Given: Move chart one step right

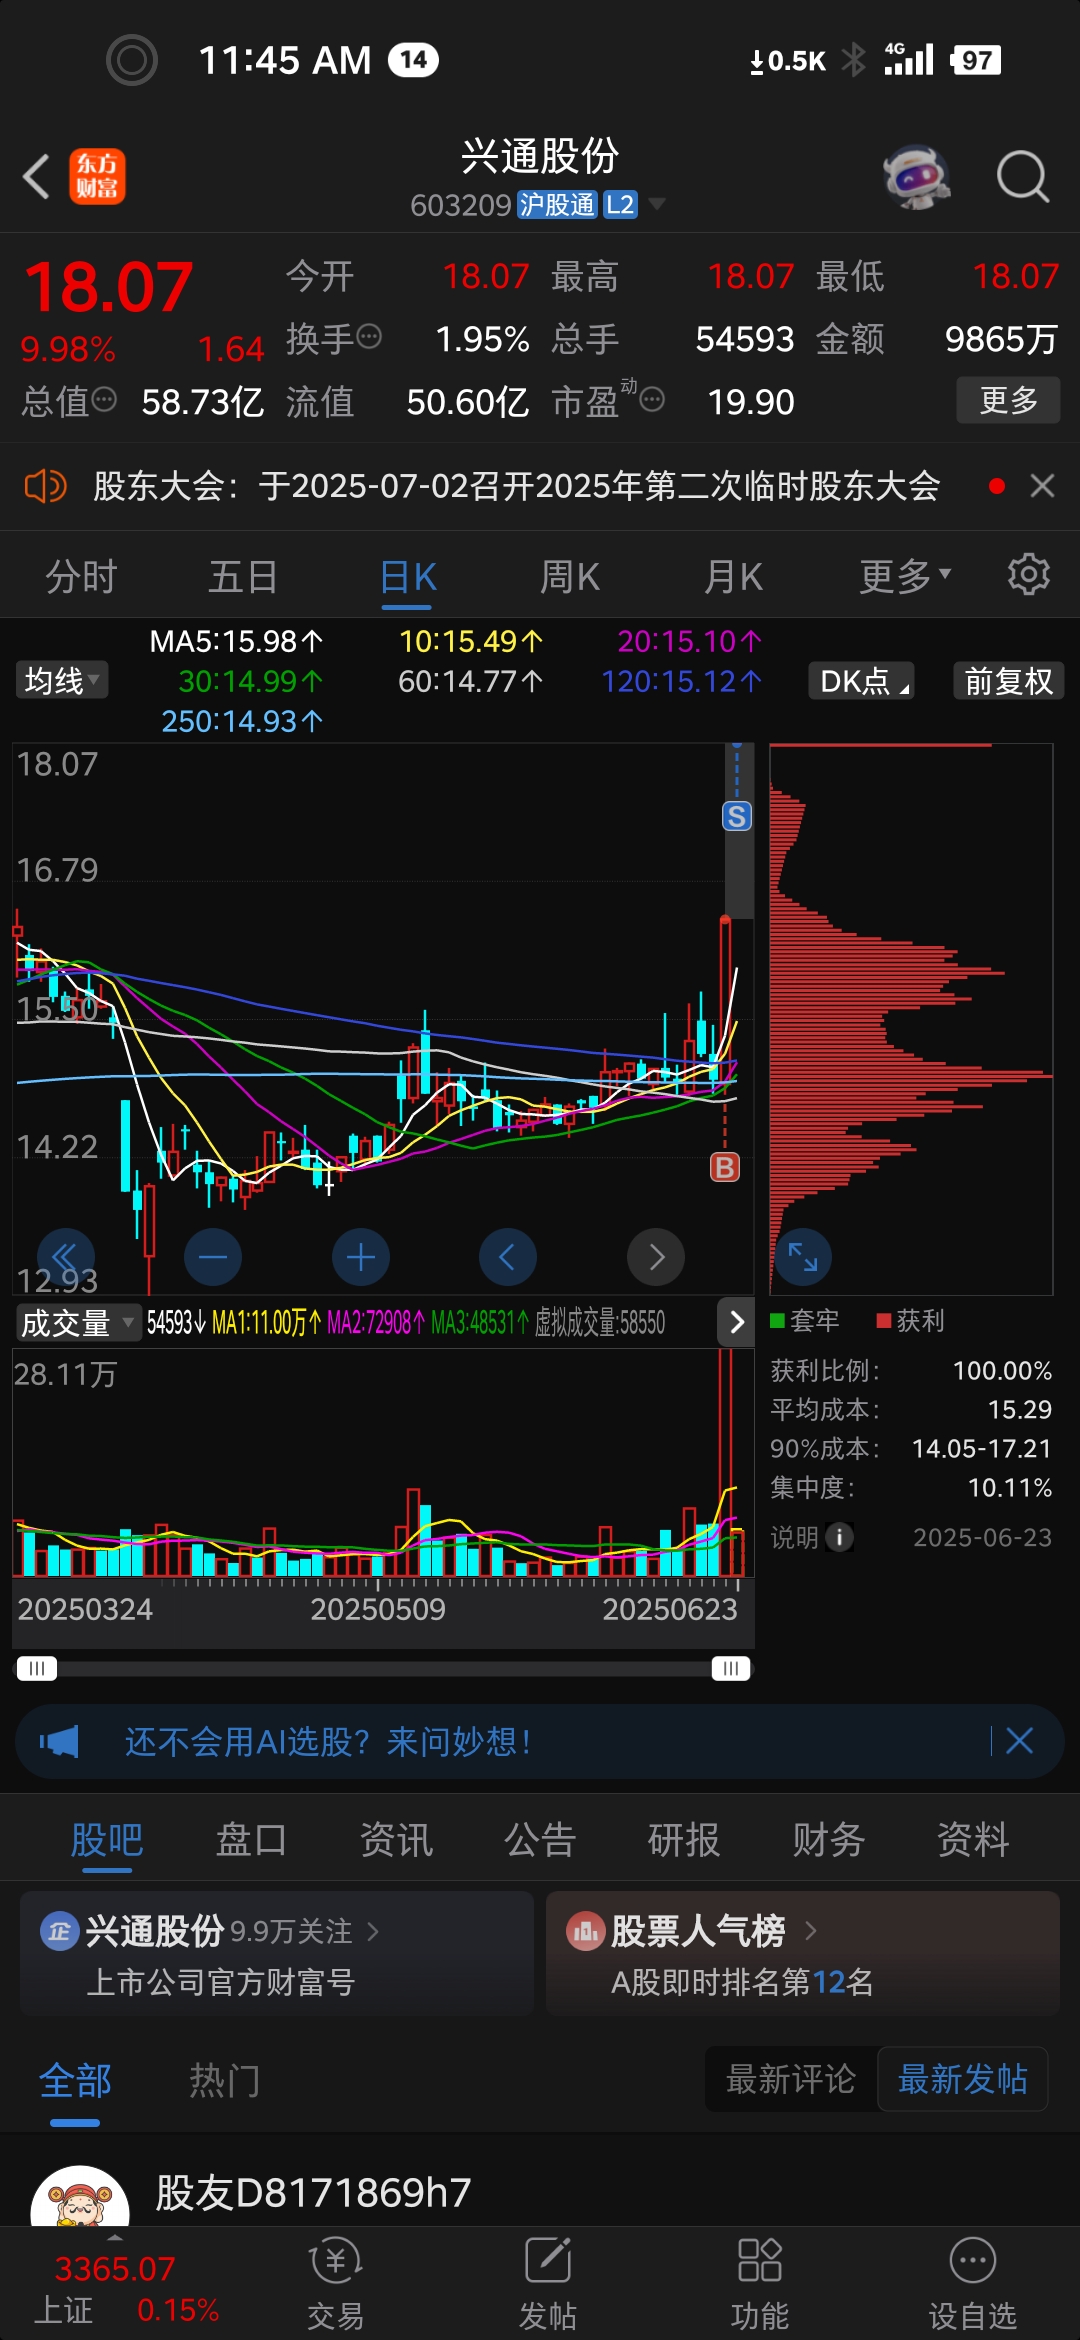Looking at the screenshot, I should [x=656, y=1256].
